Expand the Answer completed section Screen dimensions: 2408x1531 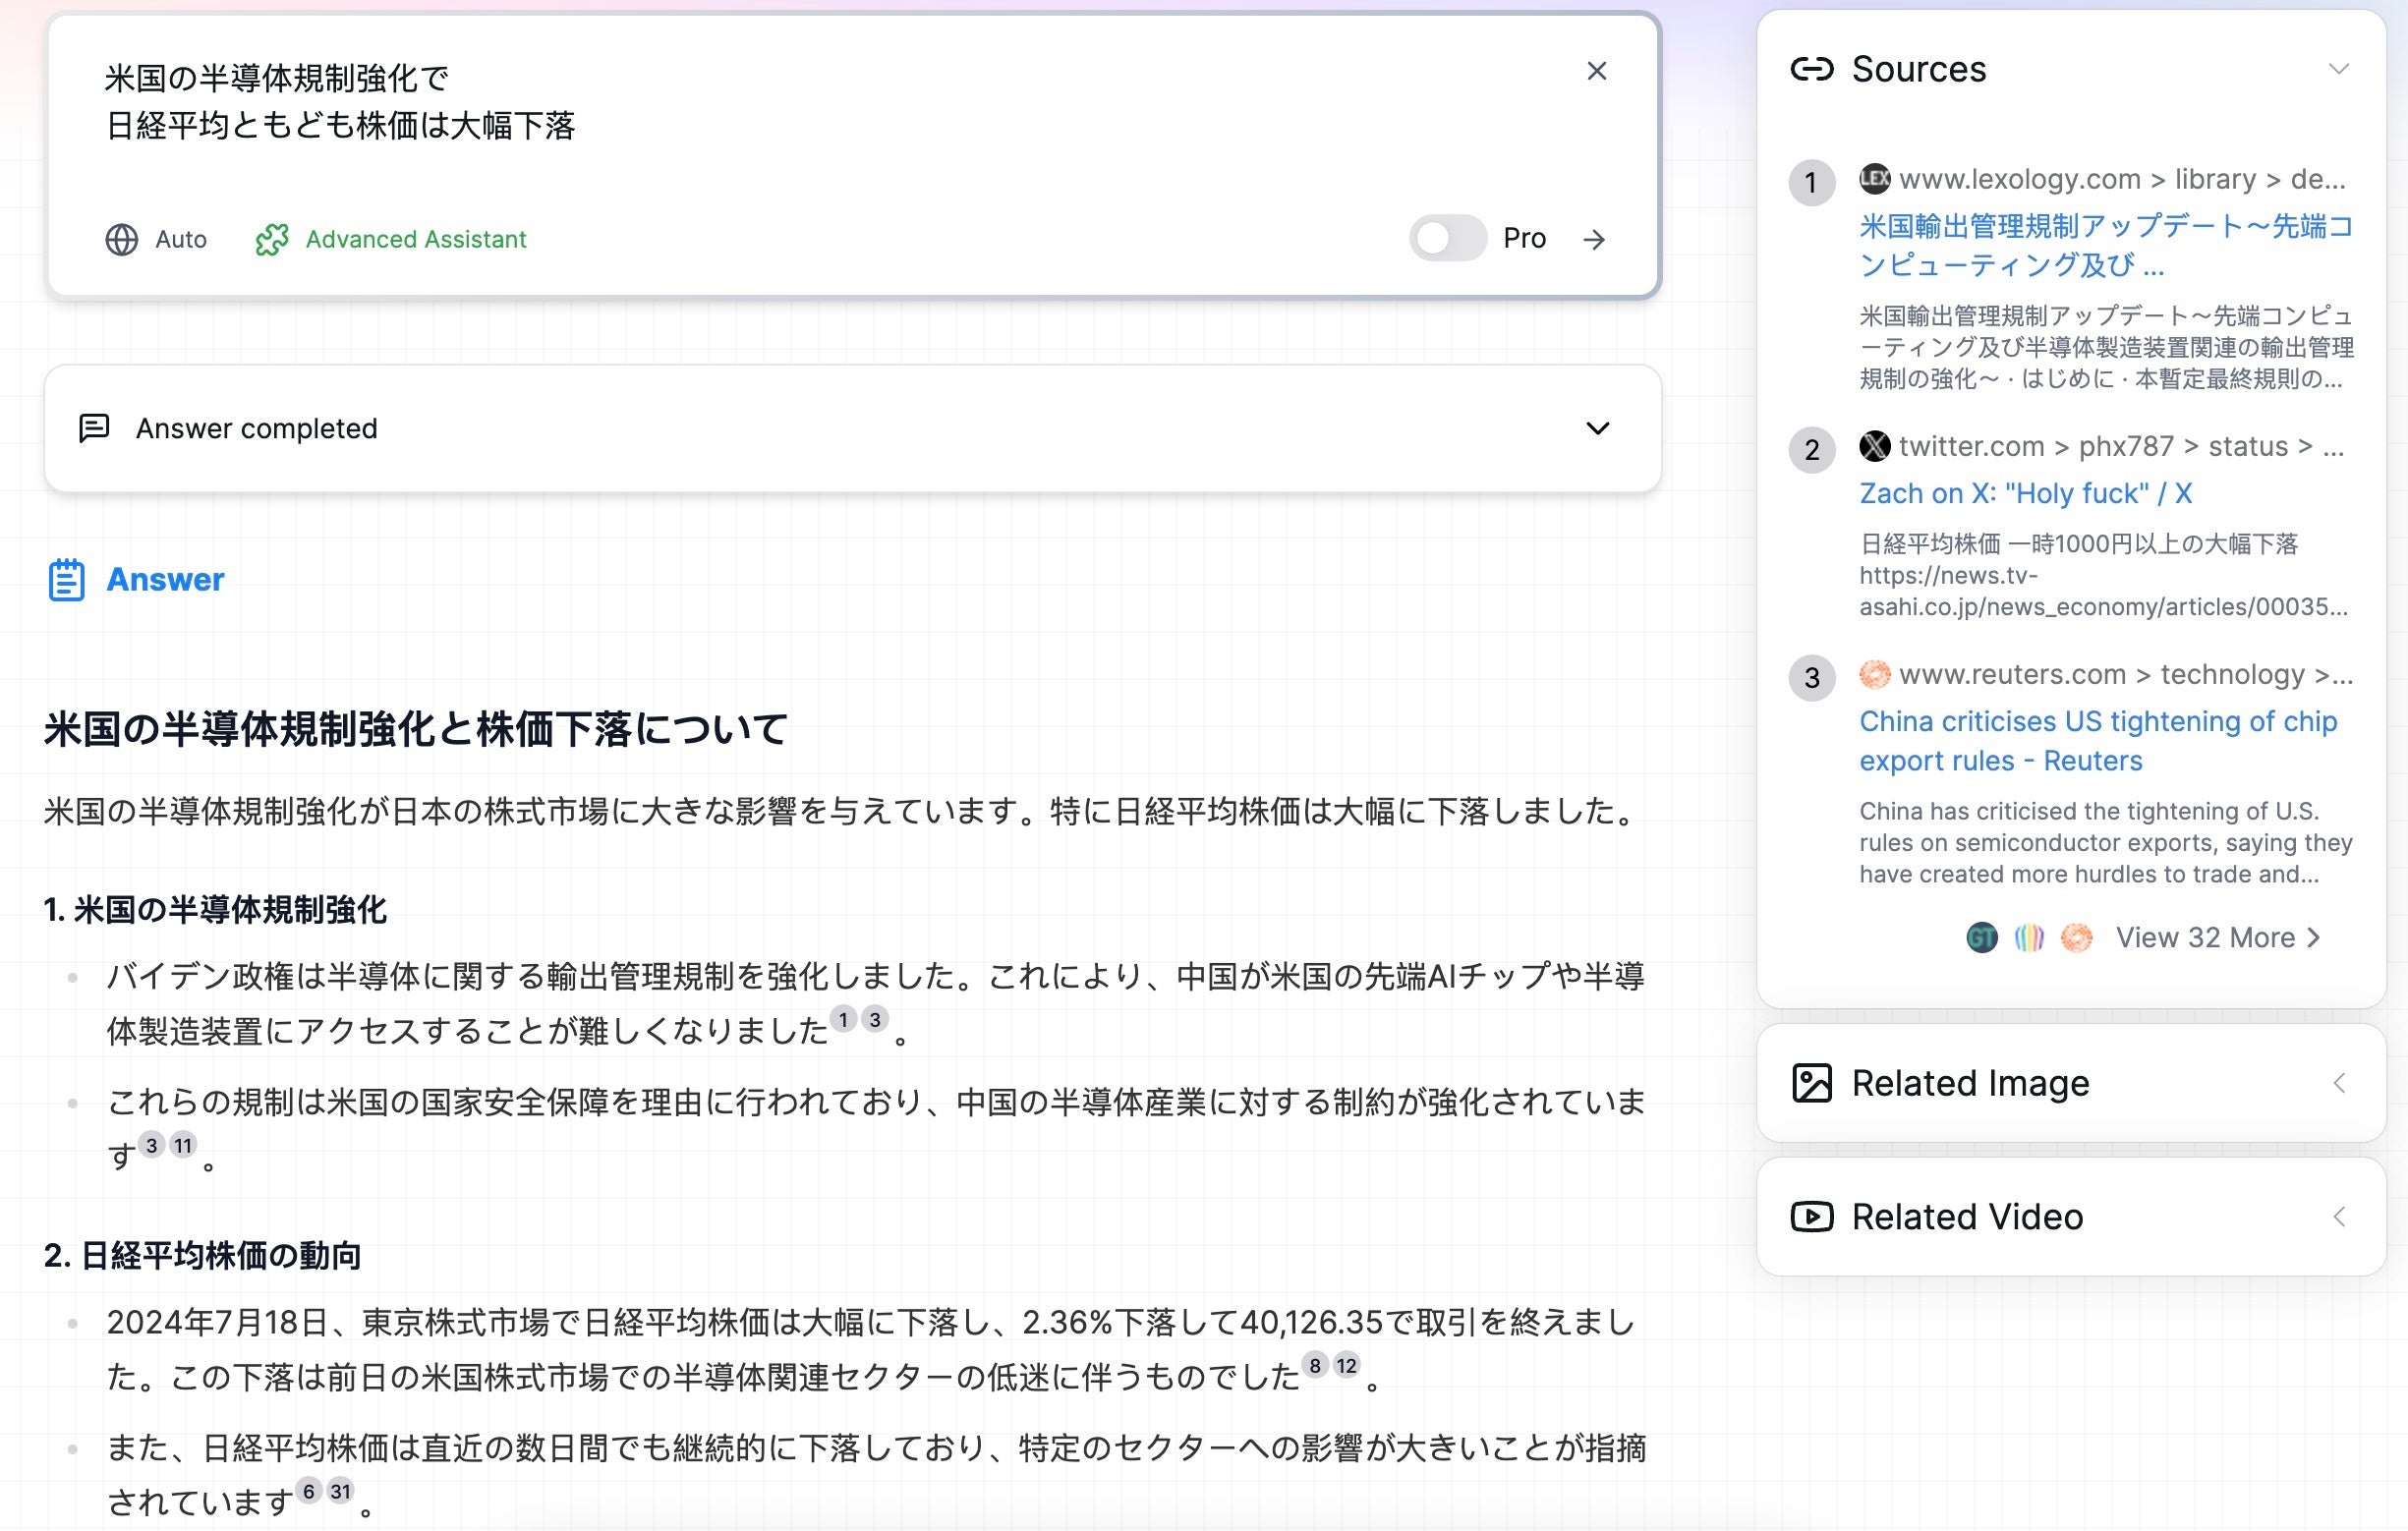[x=1595, y=428]
